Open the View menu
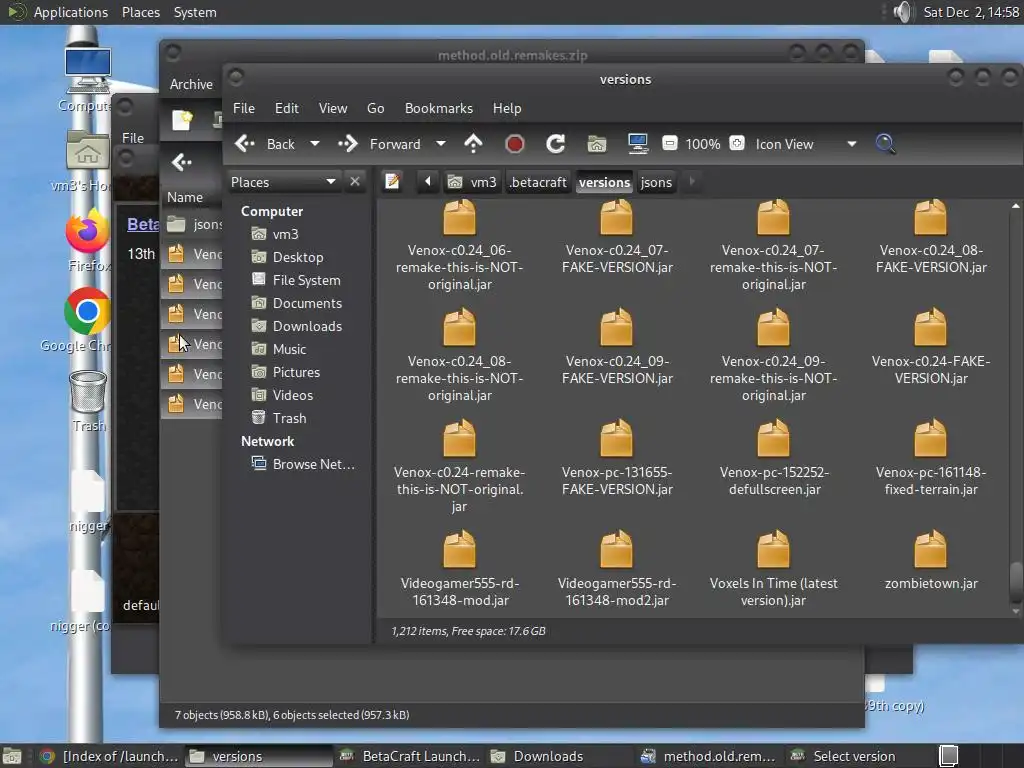 333,108
